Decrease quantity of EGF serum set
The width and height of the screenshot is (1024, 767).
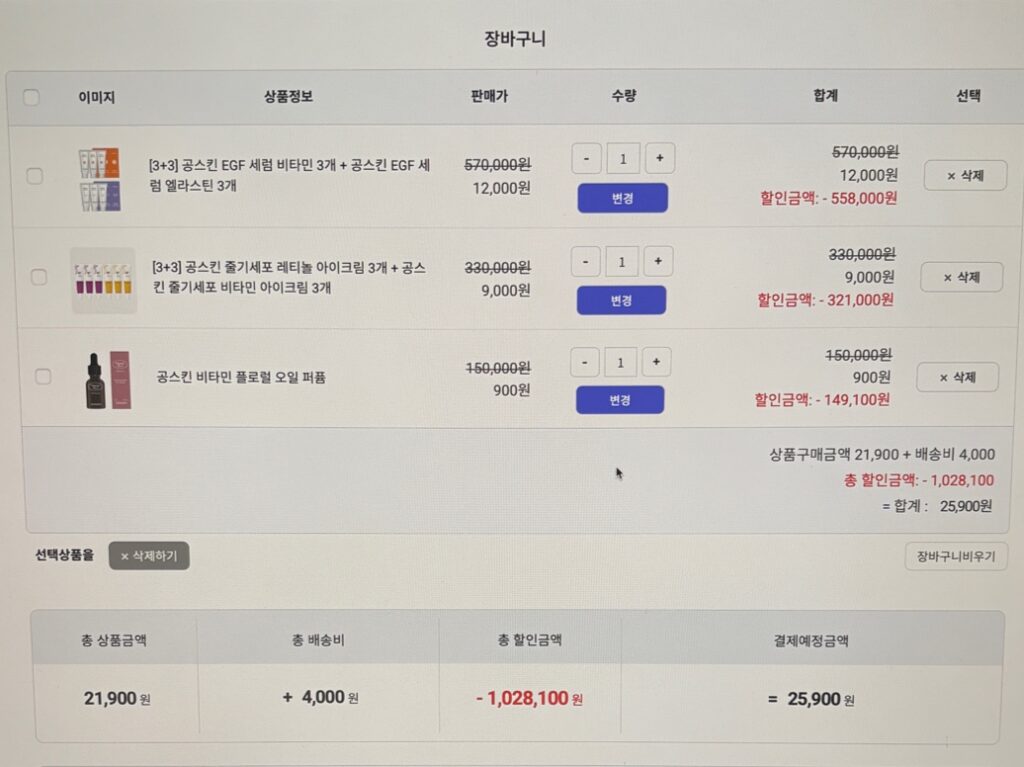click(586, 158)
